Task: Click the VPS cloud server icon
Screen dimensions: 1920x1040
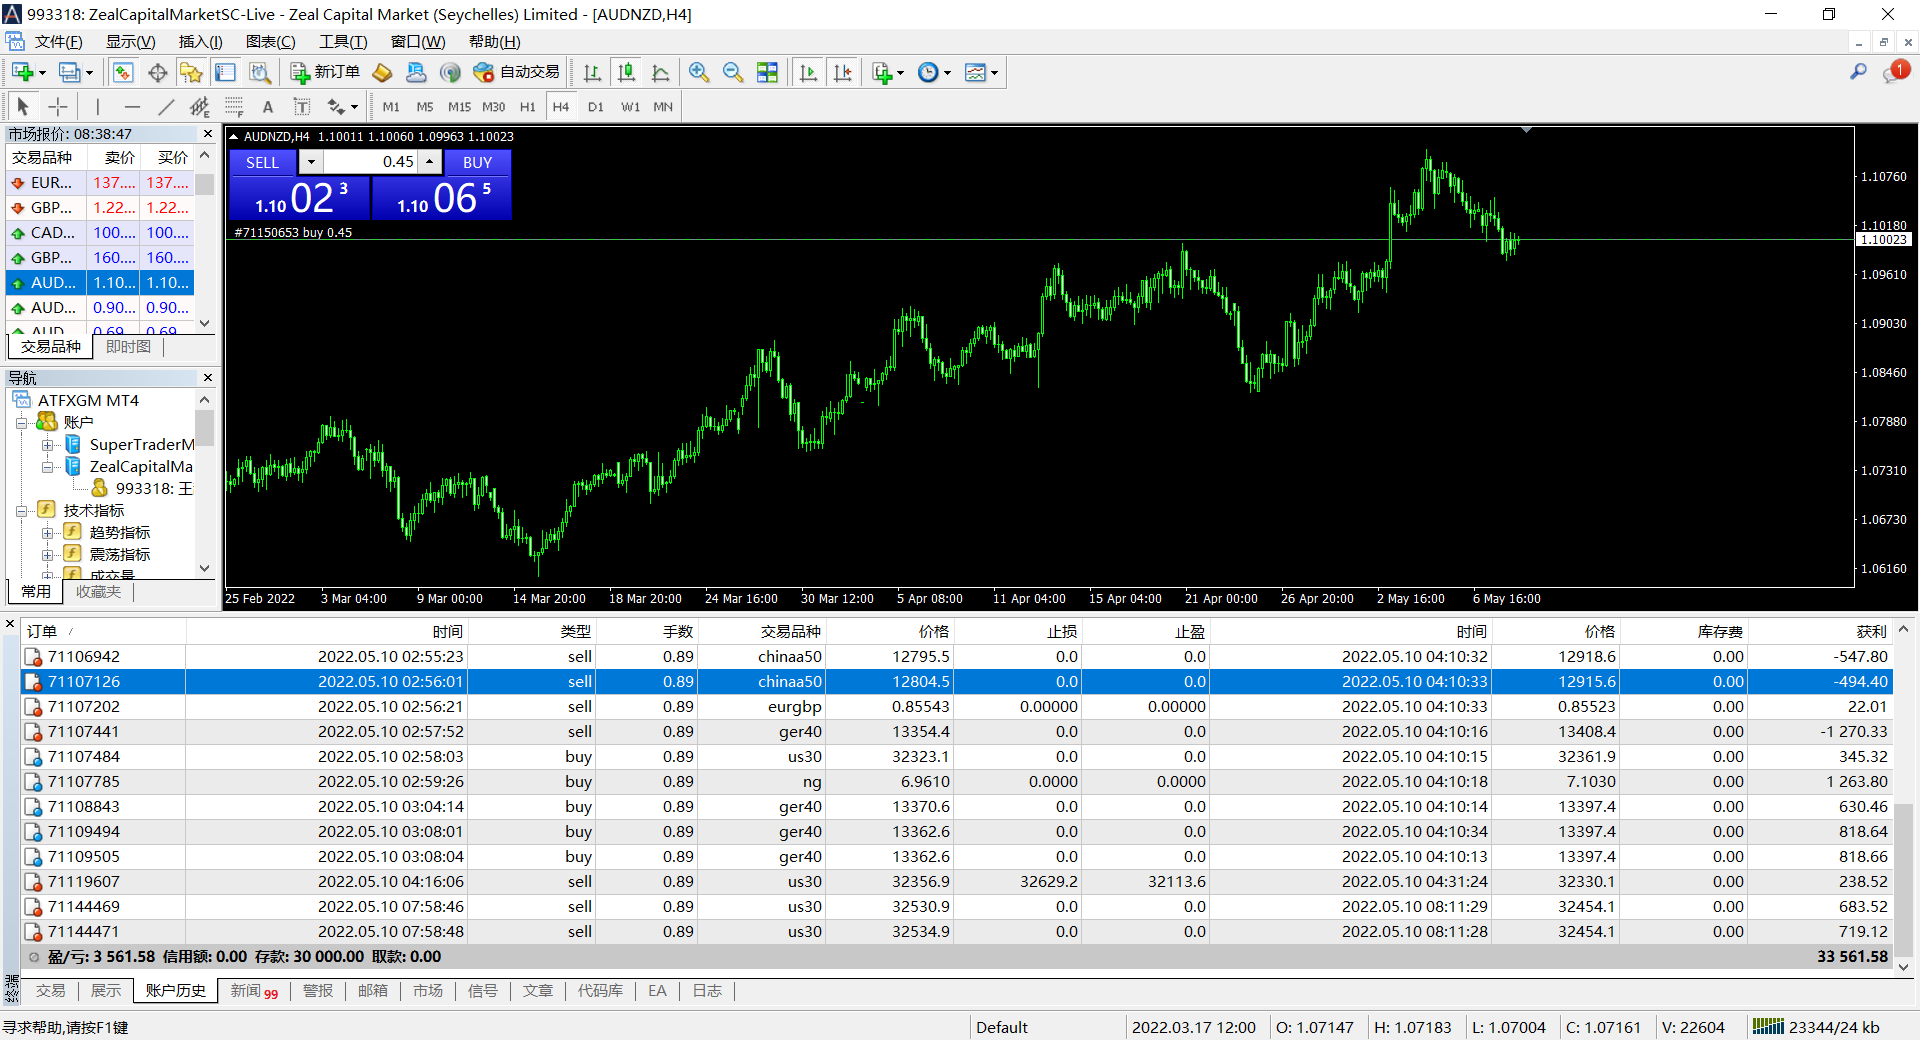Action: 416,72
